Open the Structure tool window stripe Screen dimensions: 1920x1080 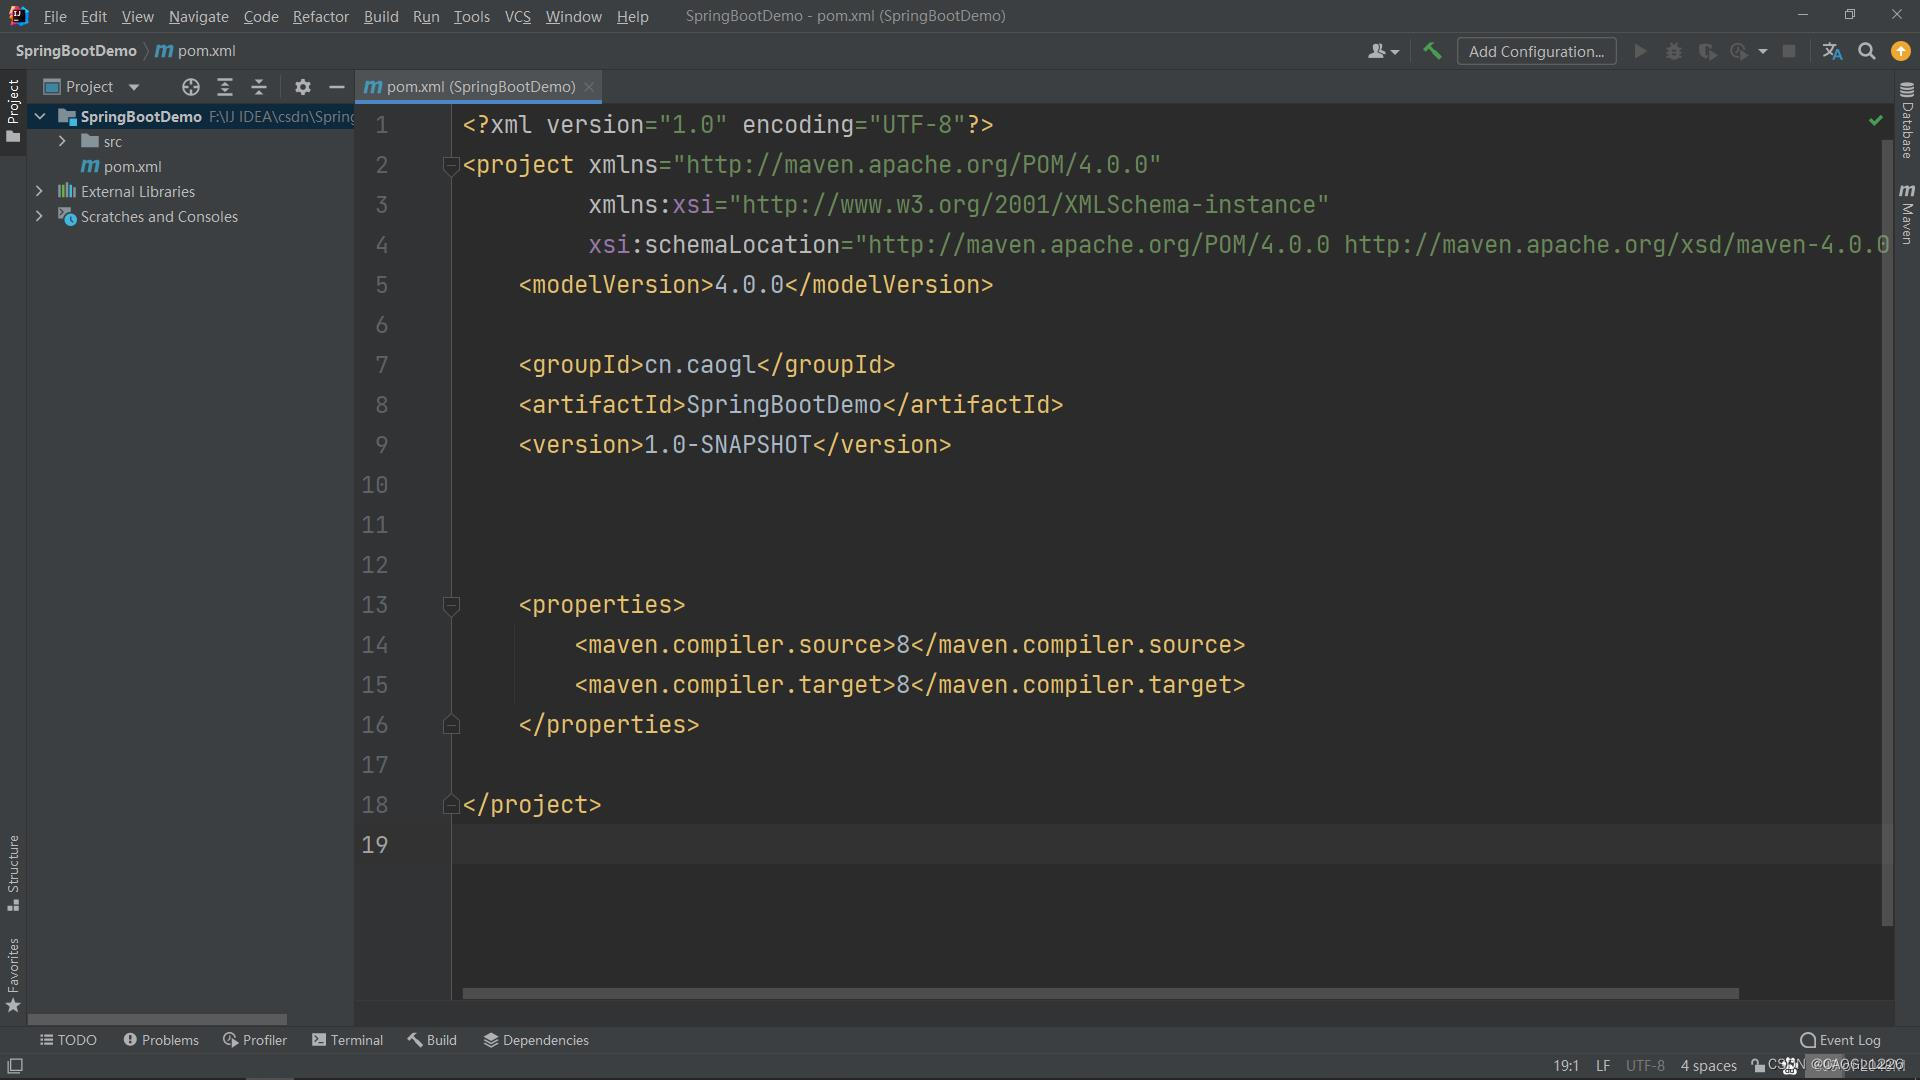click(13, 873)
